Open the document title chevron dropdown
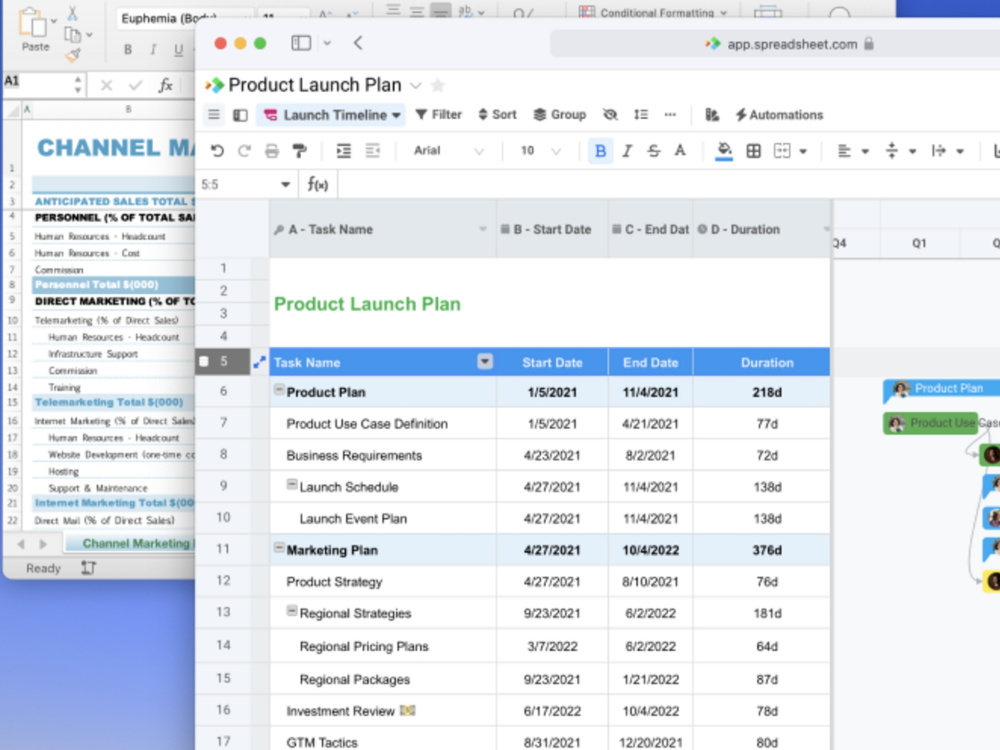The width and height of the screenshot is (1000, 750). pyautogui.click(x=415, y=85)
